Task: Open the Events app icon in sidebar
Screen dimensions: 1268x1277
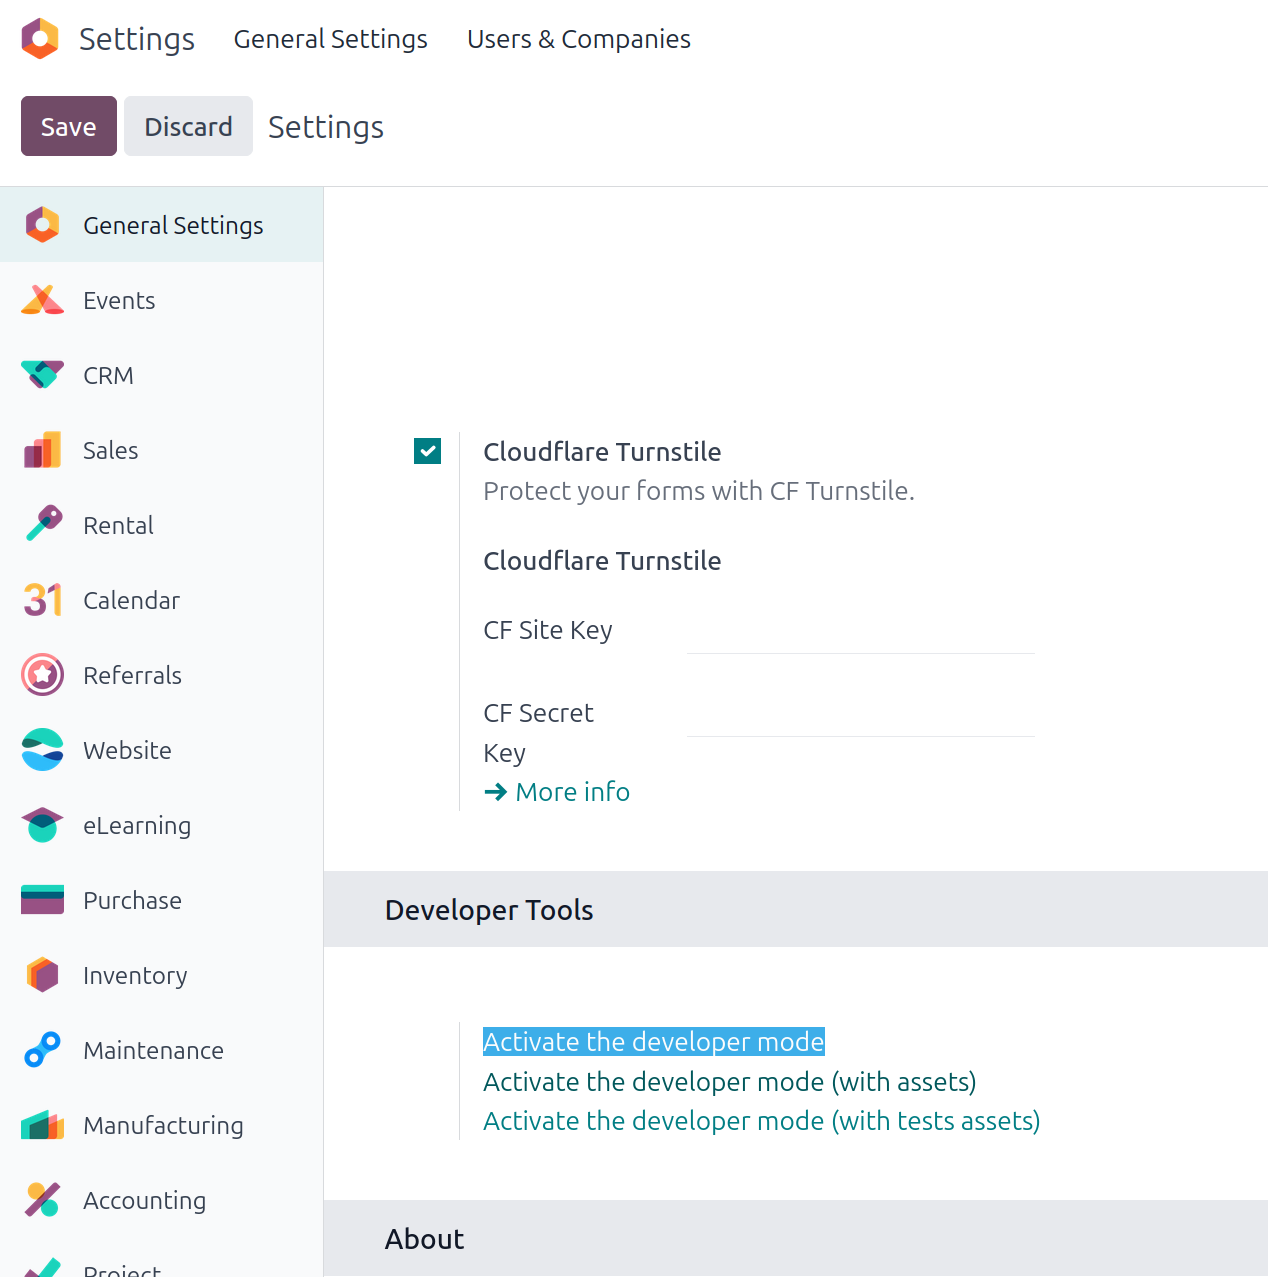Action: coord(42,300)
